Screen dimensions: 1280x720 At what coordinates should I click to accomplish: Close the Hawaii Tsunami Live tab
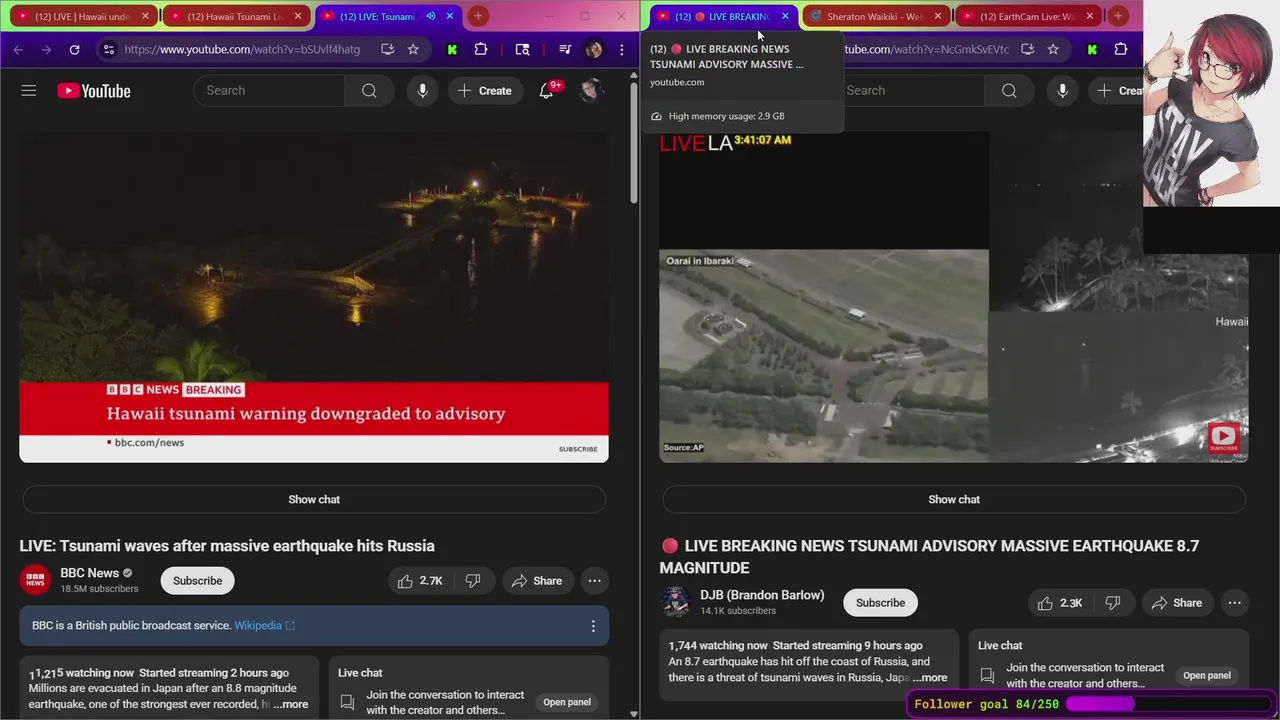pyautogui.click(x=297, y=16)
